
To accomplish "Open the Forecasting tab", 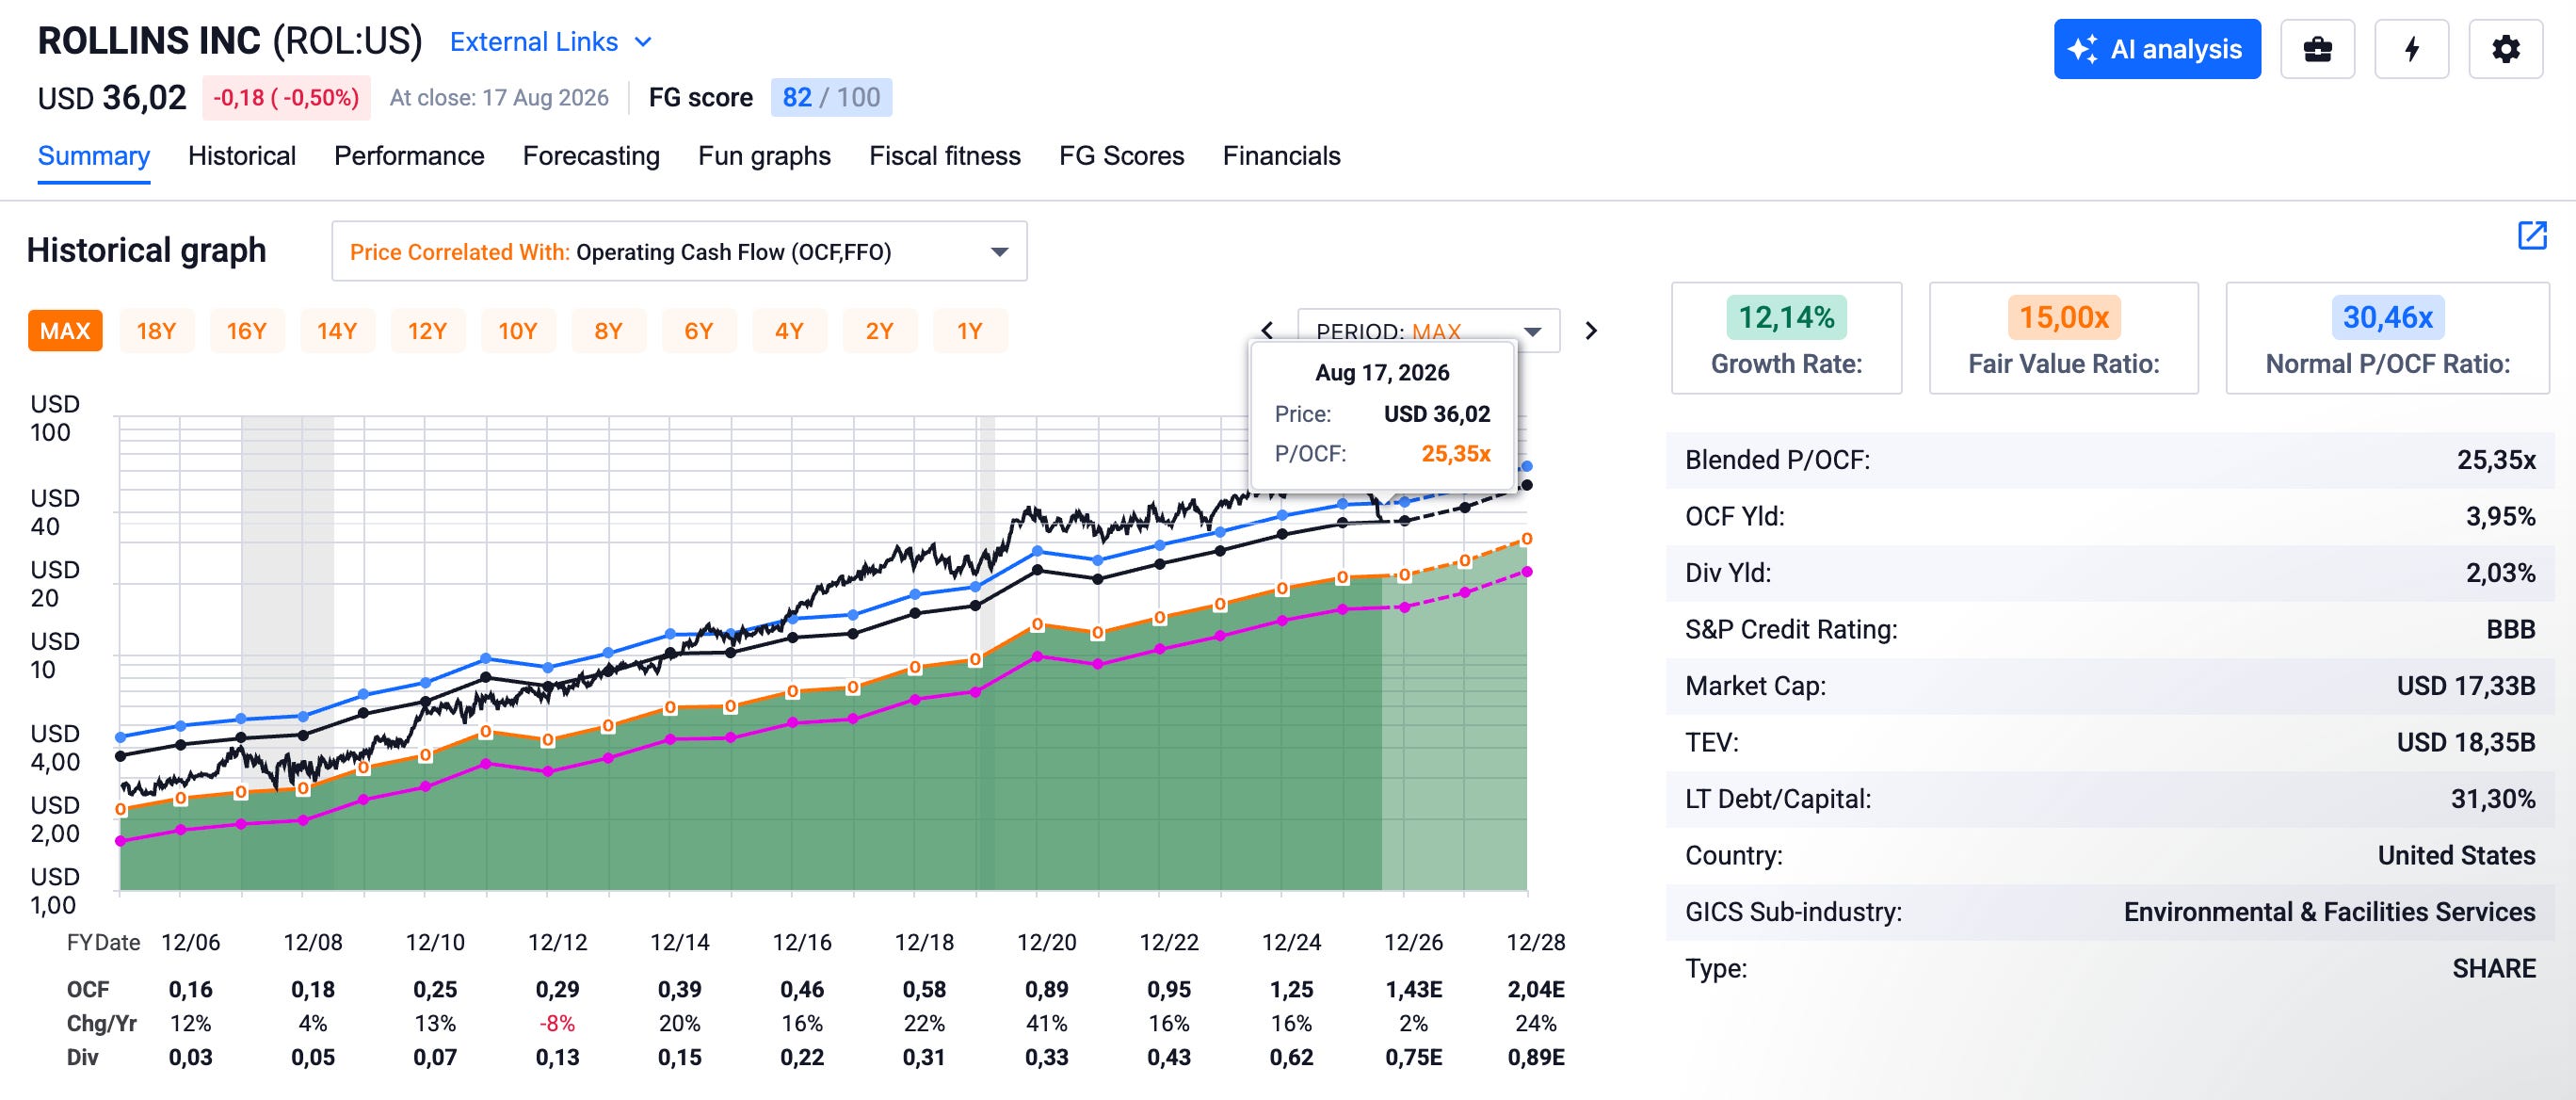I will pos(591,156).
